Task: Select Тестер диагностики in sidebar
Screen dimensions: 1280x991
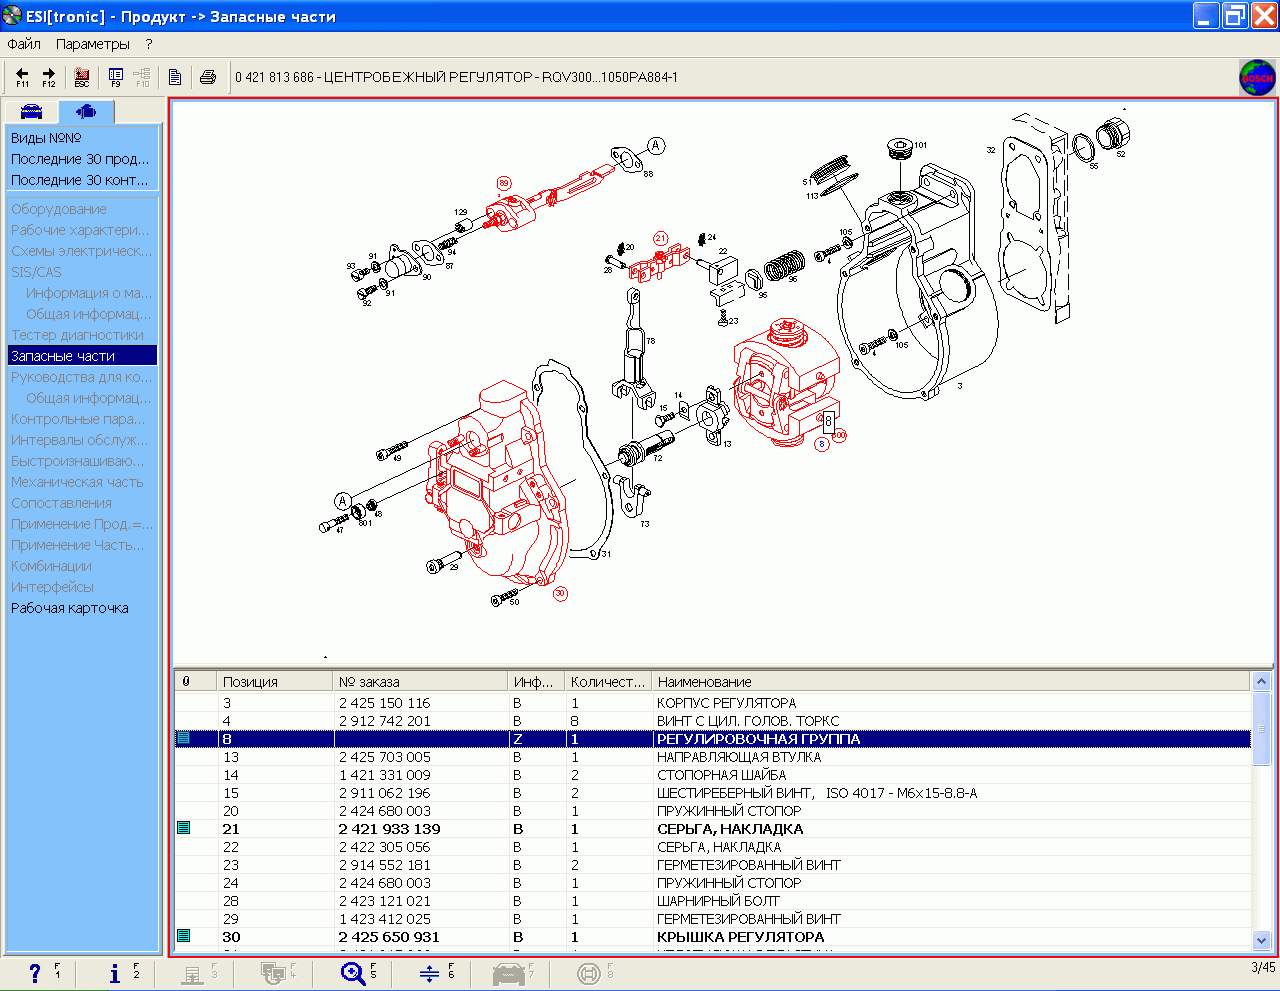Action: 77,335
